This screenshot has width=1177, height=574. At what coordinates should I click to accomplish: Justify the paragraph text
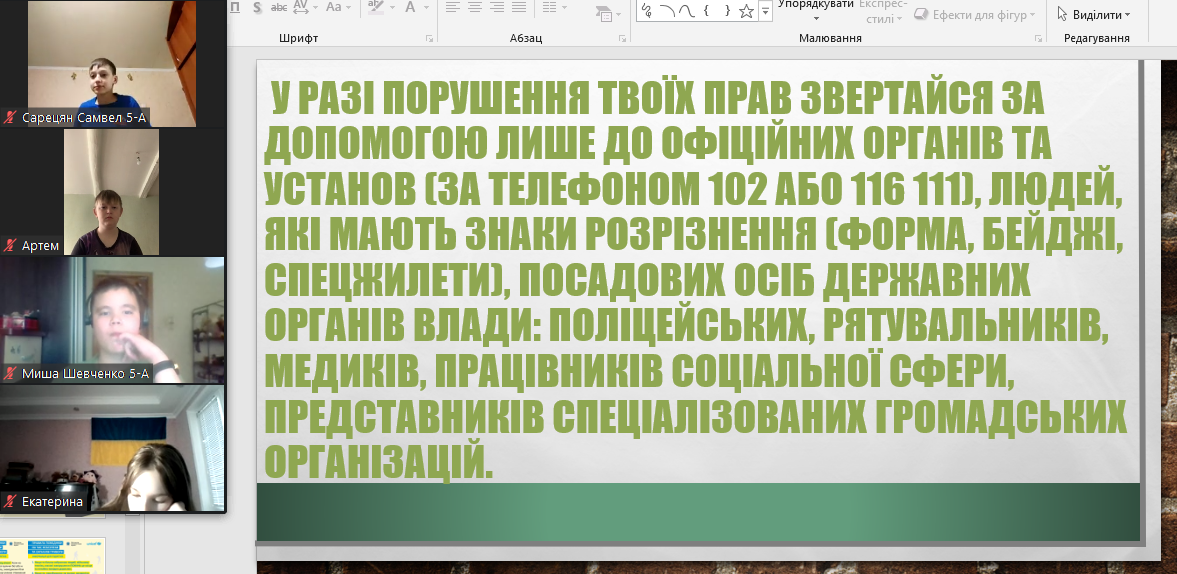tap(519, 7)
